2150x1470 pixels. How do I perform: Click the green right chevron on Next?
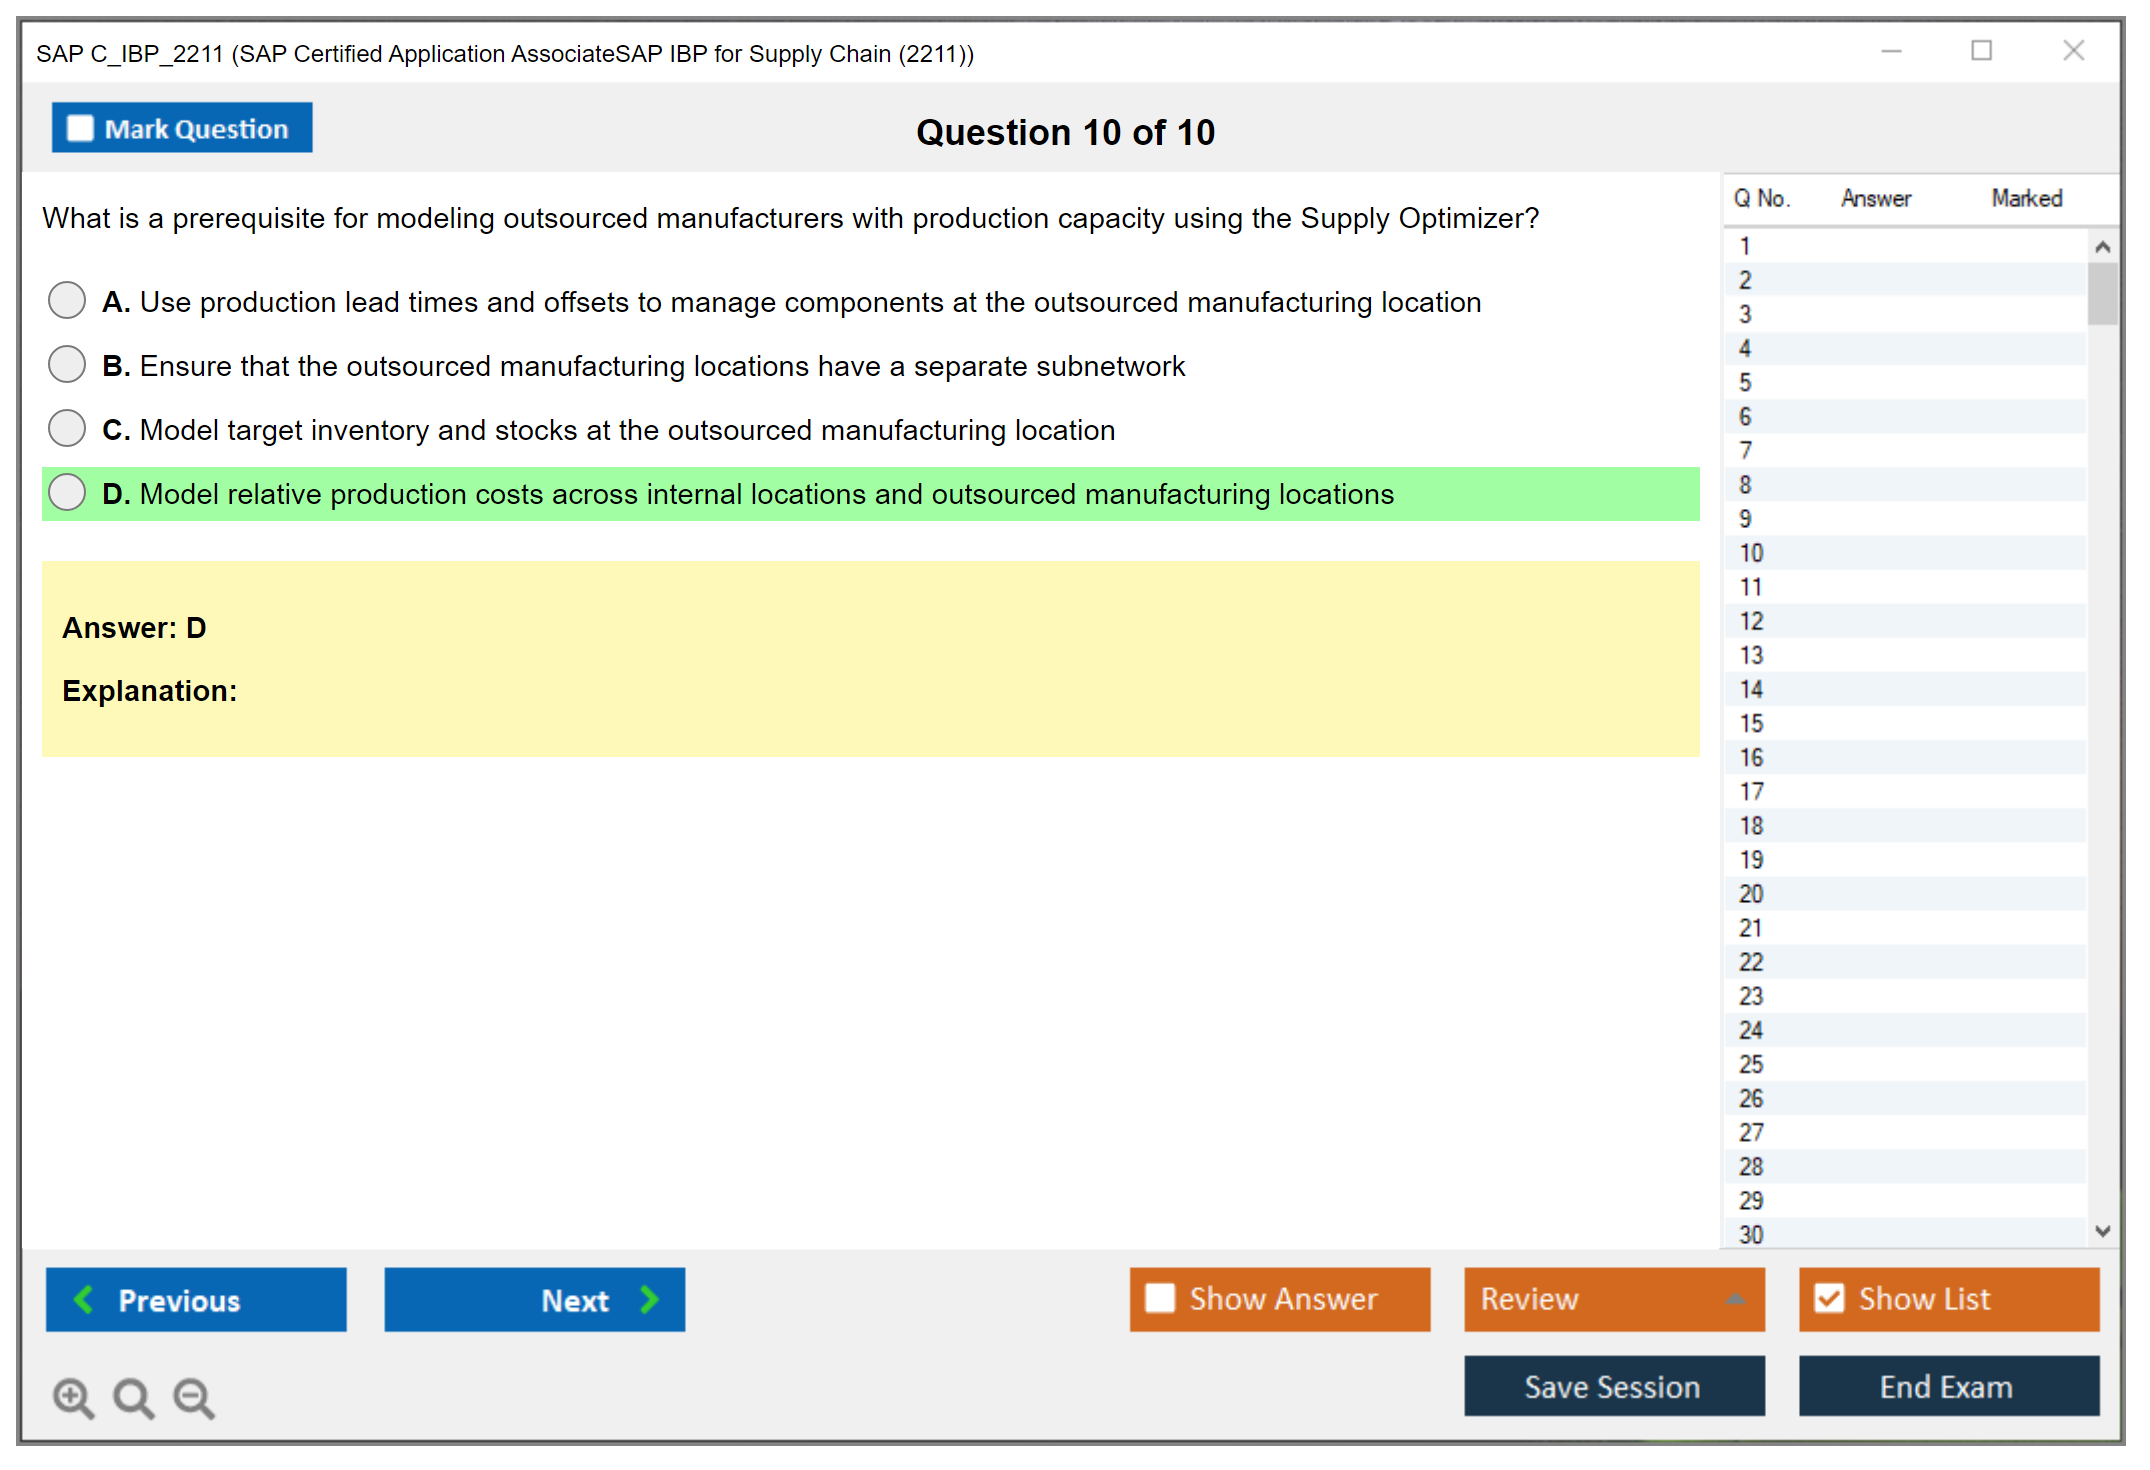tap(649, 1299)
